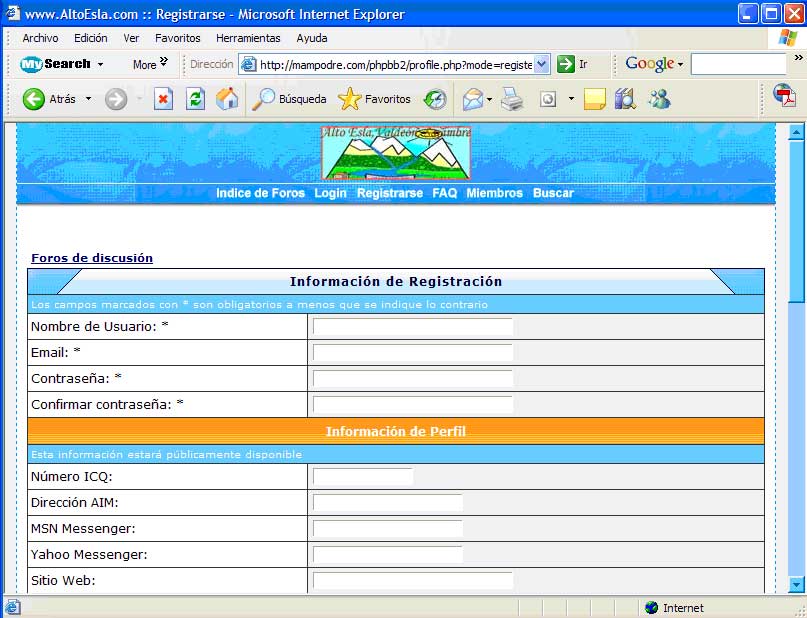Expand the address bar URL dropdown
This screenshot has height=618, width=807.
tap(542, 64)
